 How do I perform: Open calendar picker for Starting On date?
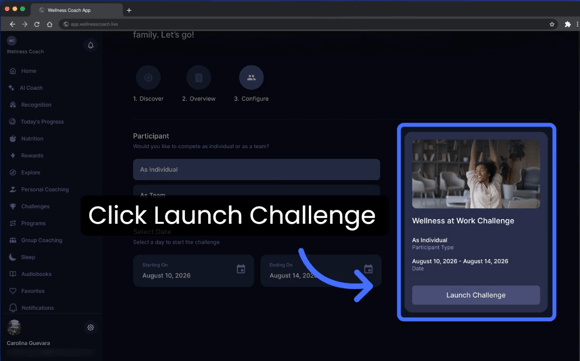point(241,269)
